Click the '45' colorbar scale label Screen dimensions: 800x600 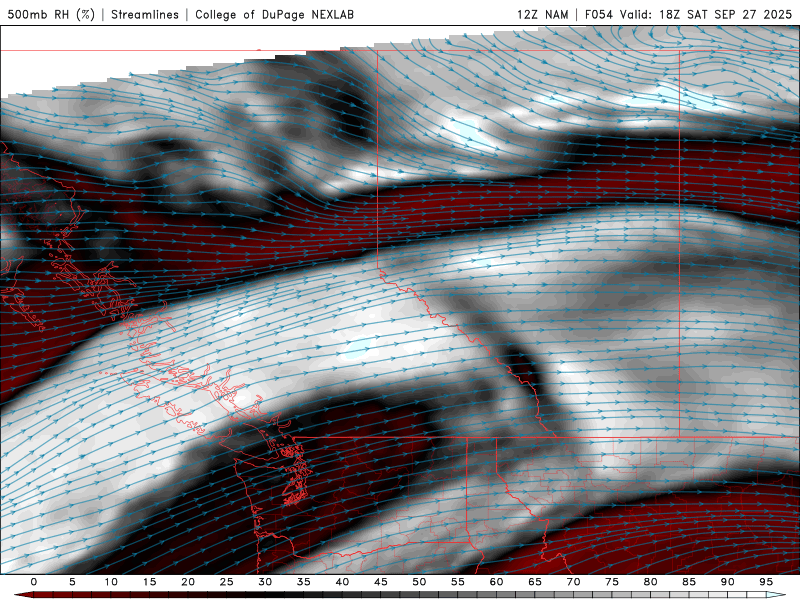[381, 582]
